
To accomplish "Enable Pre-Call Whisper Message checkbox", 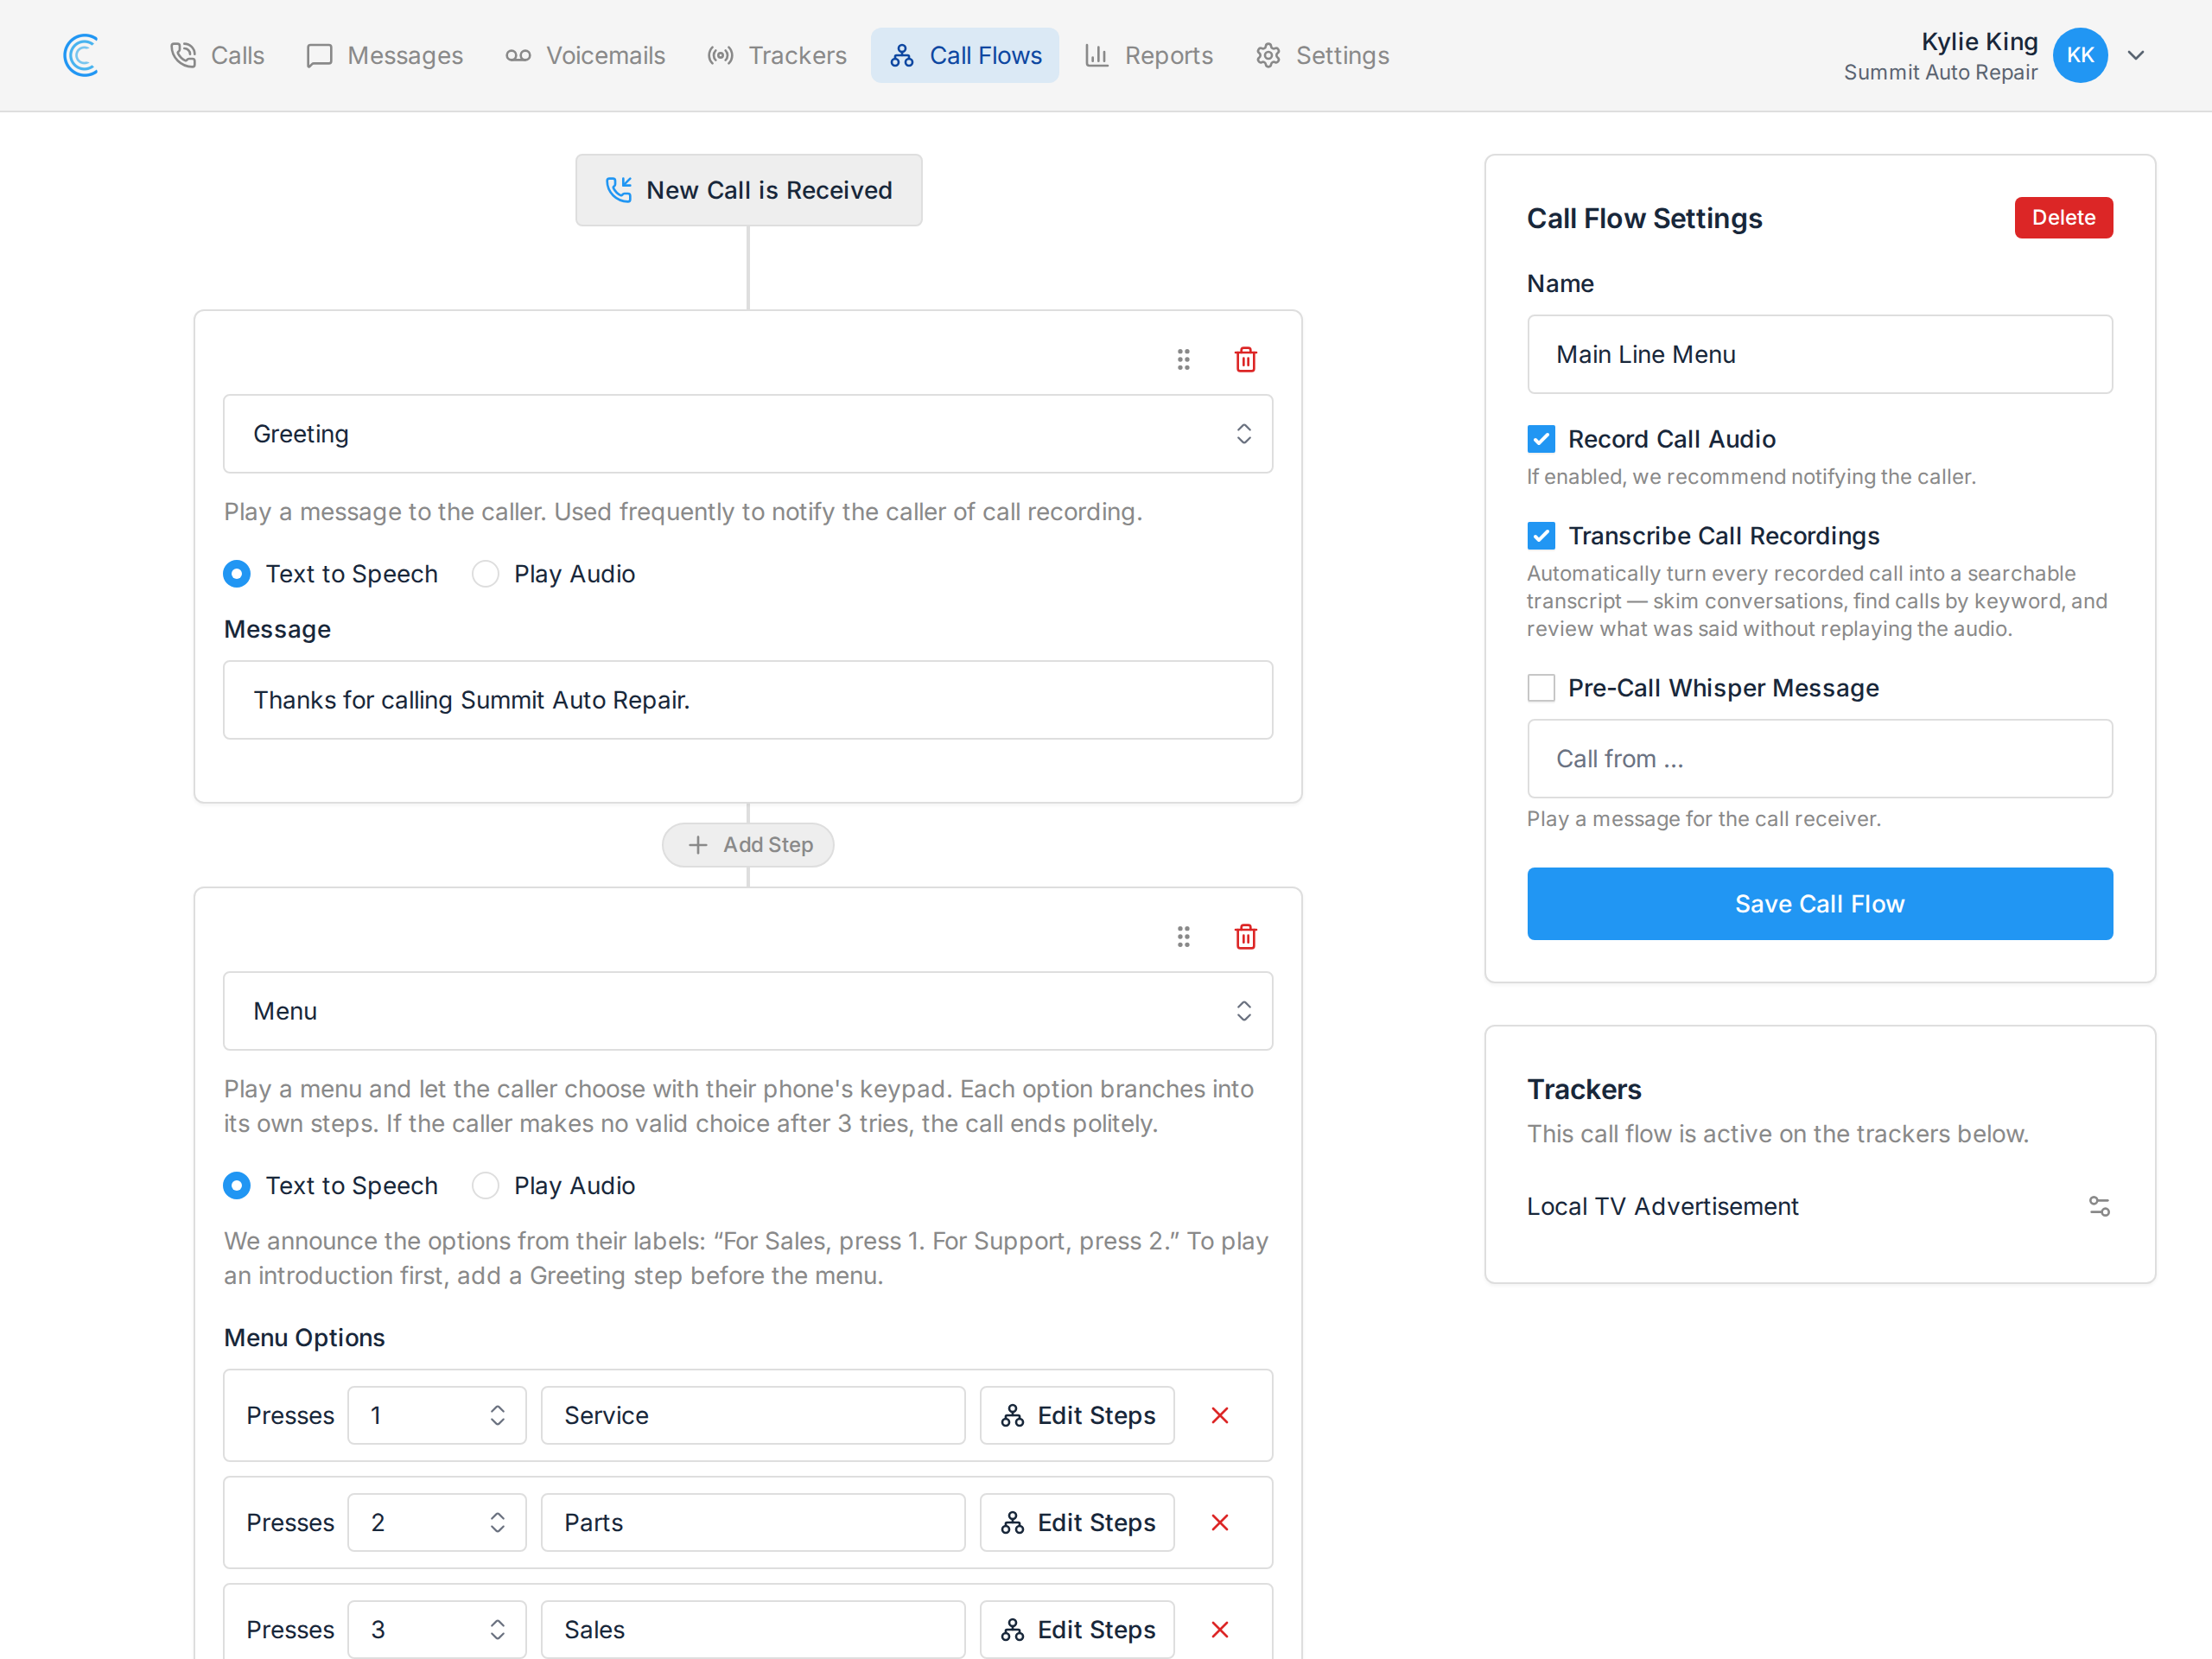I will pyautogui.click(x=1541, y=688).
